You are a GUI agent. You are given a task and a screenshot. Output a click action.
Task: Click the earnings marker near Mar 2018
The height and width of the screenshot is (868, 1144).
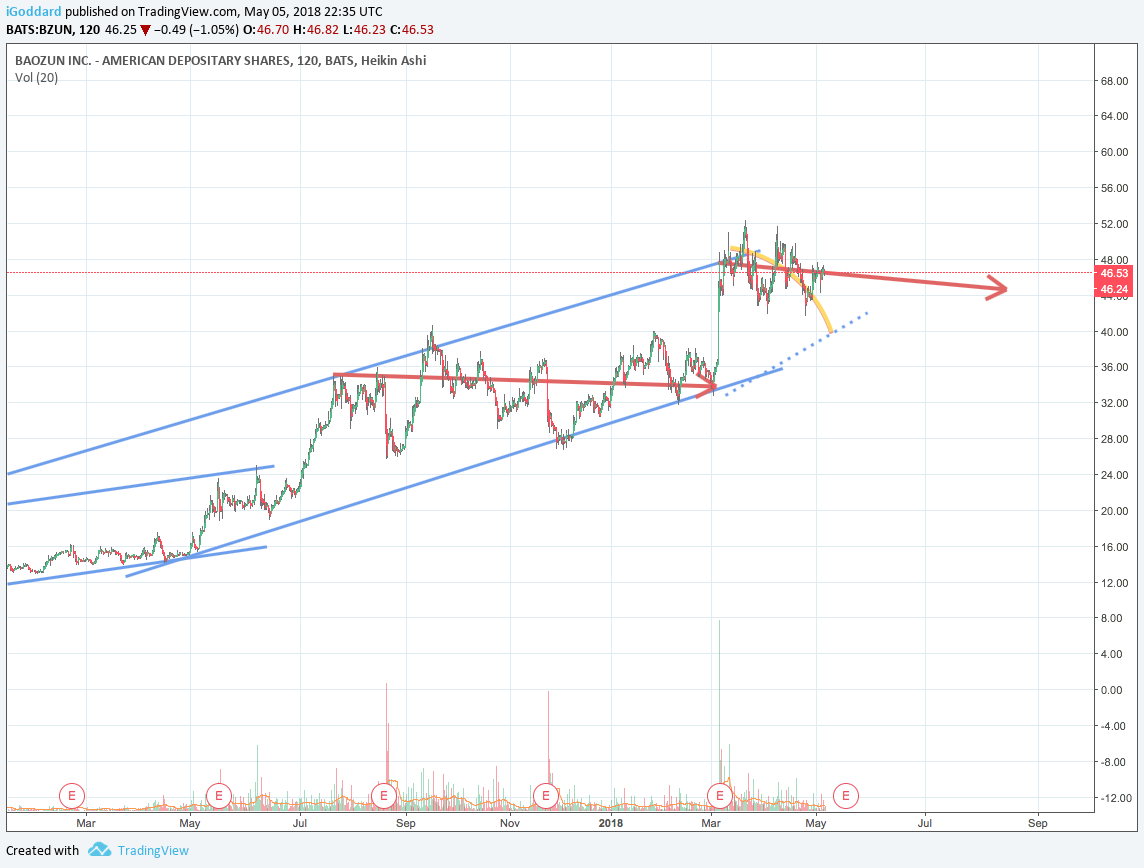[720, 795]
